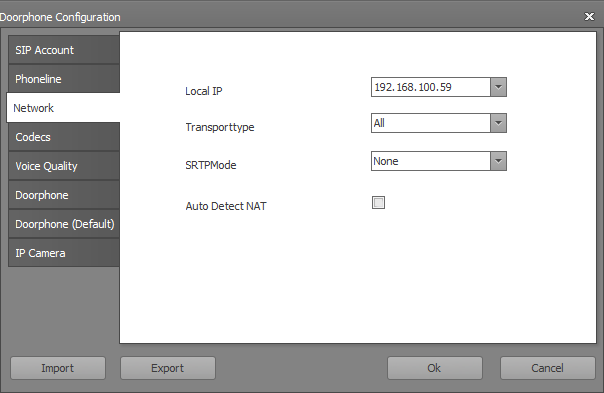Select the Network tab

pos(63,108)
